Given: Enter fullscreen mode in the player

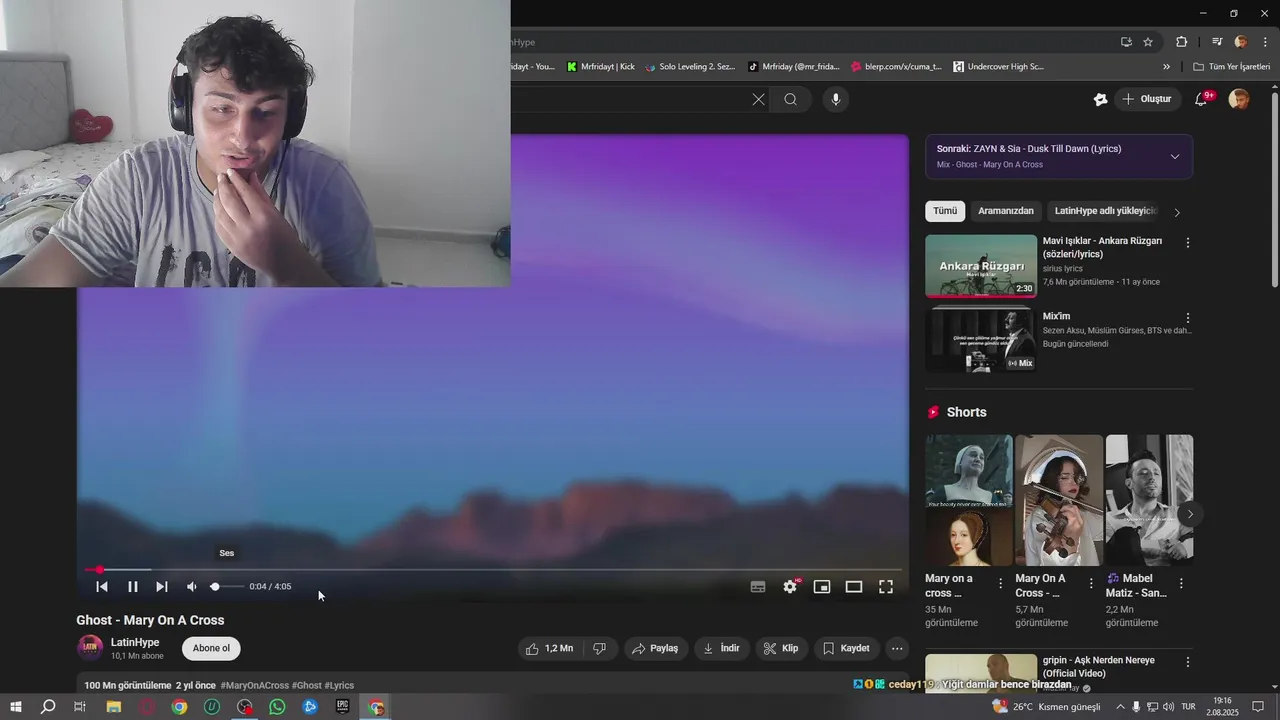Looking at the screenshot, I should (x=886, y=587).
